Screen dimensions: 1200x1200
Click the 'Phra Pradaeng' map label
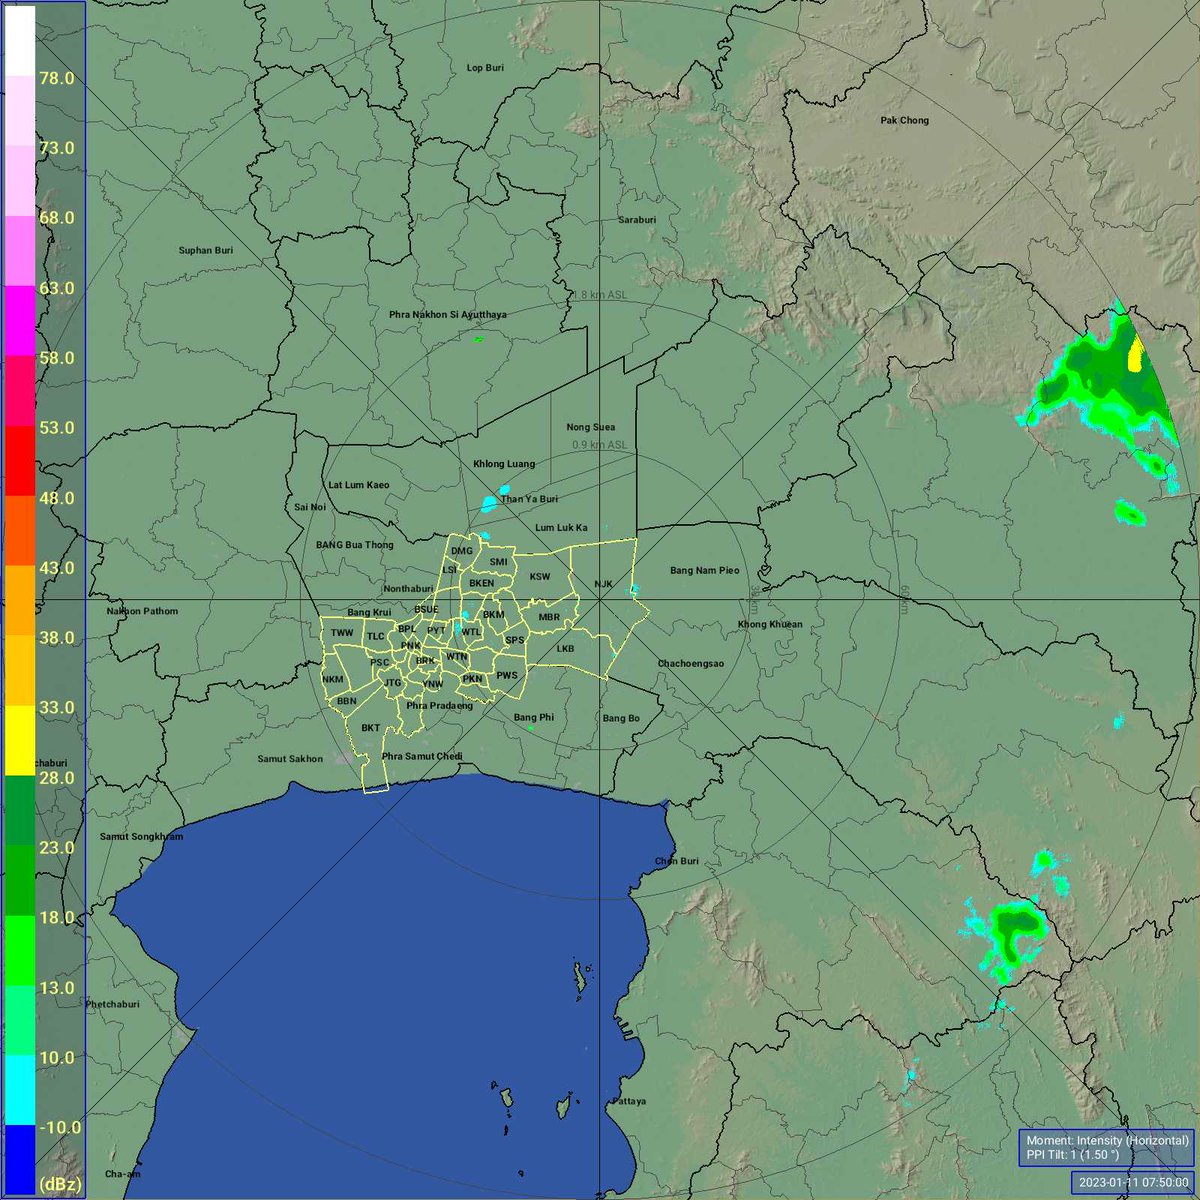[439, 706]
